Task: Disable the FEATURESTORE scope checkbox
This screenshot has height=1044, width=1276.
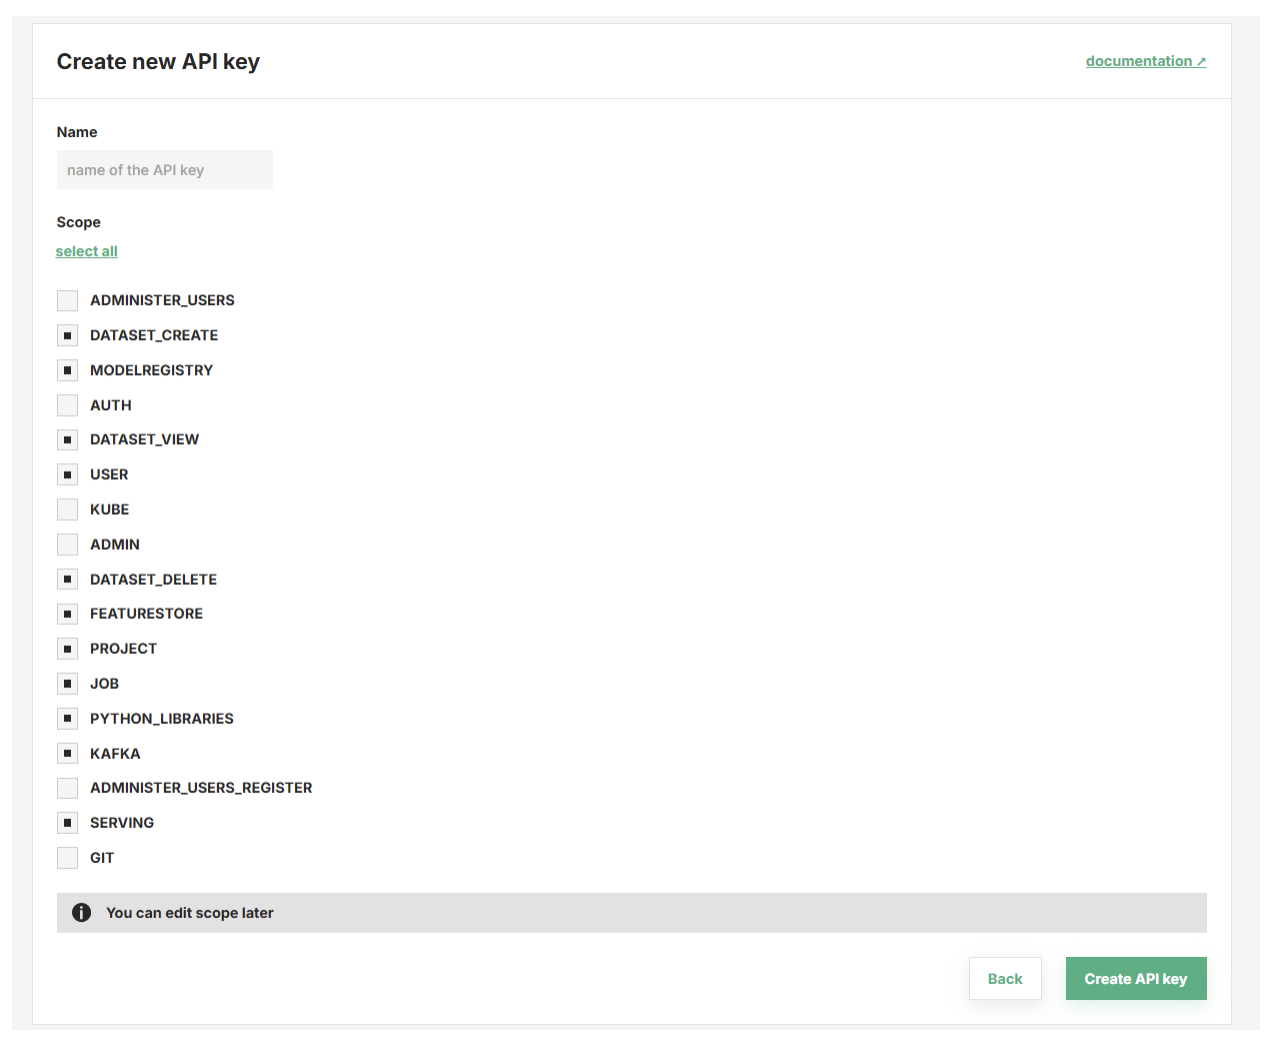Action: pos(68,614)
